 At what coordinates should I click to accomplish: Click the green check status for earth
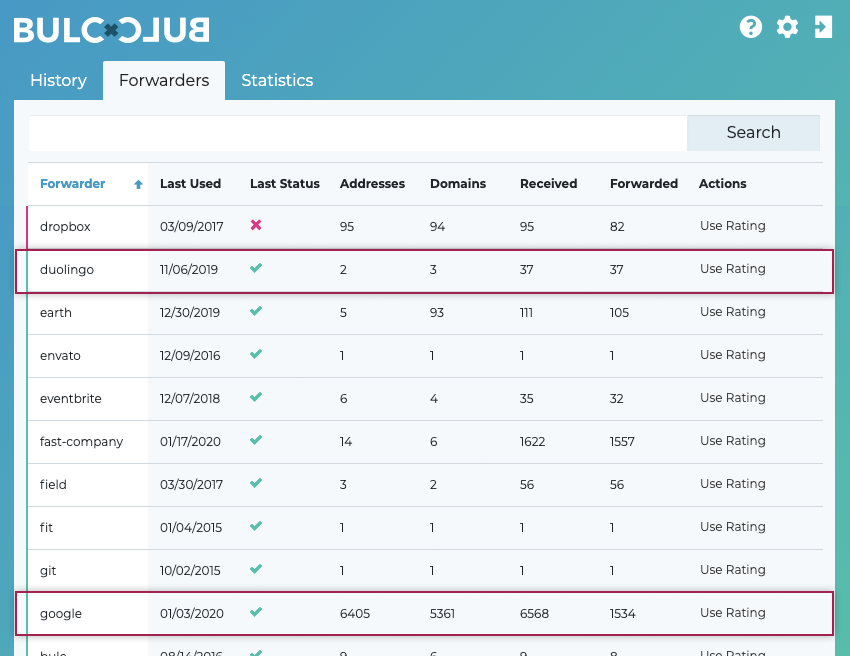tap(256, 311)
